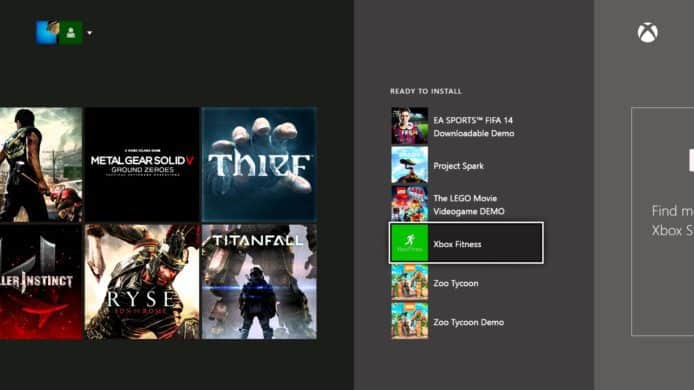Click the Zoo Tycoon Demo cover icon
This screenshot has width=694, height=390.
tap(409, 321)
